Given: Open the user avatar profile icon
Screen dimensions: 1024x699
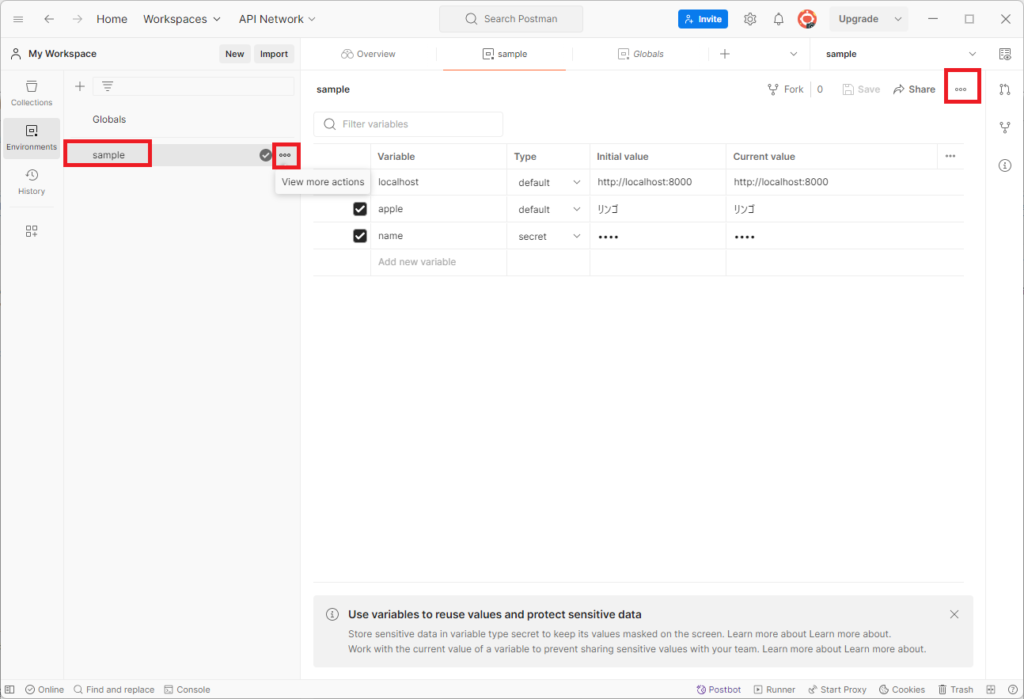Looking at the screenshot, I should pyautogui.click(x=807, y=19).
